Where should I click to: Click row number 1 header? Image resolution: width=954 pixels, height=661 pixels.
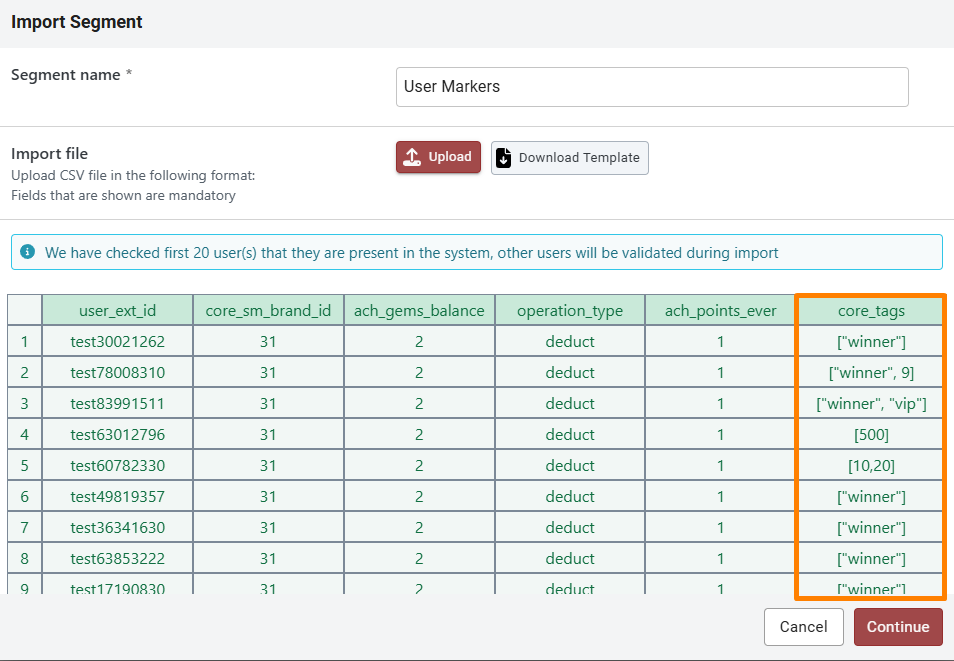(24, 342)
